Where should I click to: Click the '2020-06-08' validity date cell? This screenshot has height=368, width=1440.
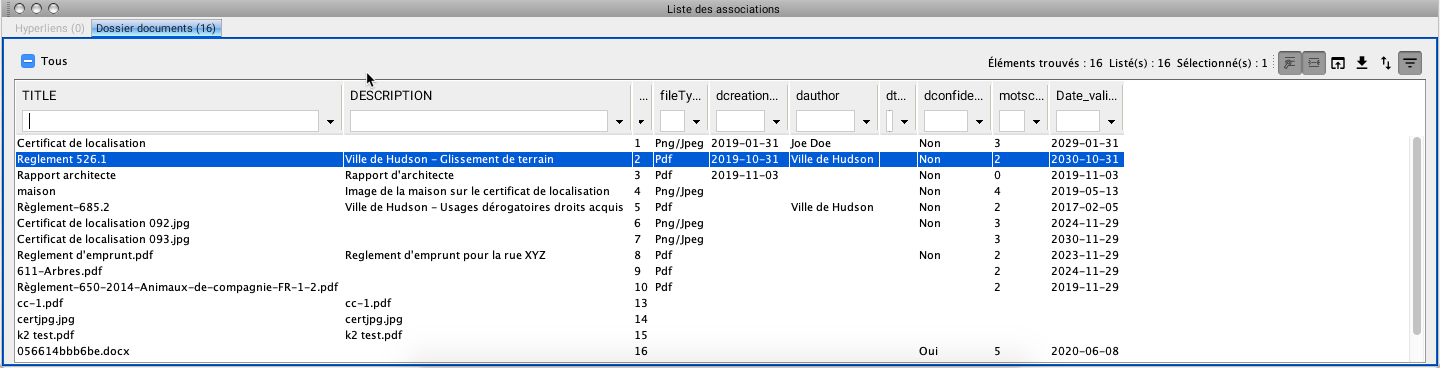pos(1085,351)
